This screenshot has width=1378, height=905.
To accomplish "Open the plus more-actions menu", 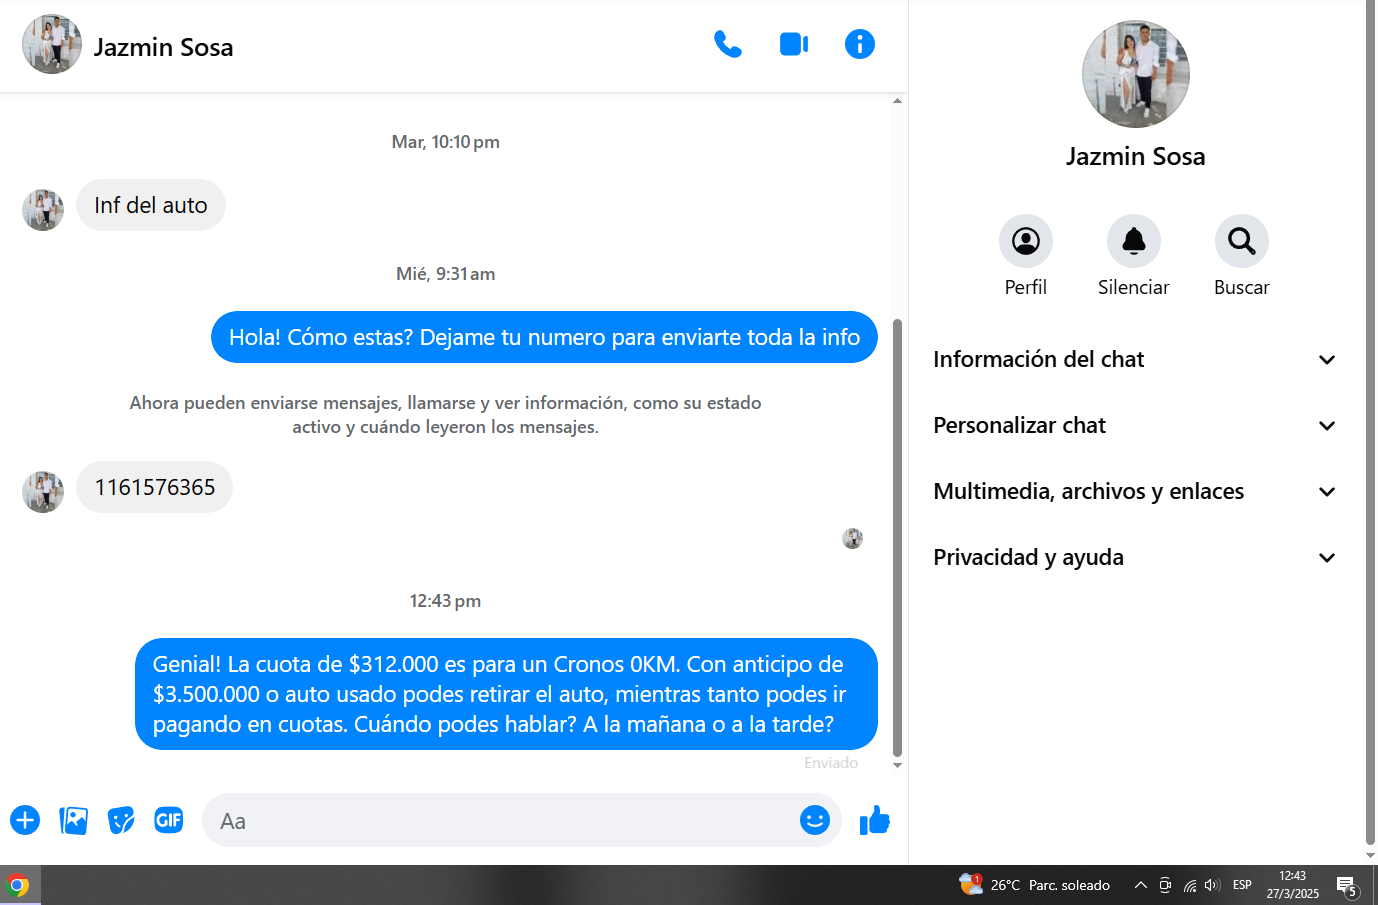I will point(25,821).
